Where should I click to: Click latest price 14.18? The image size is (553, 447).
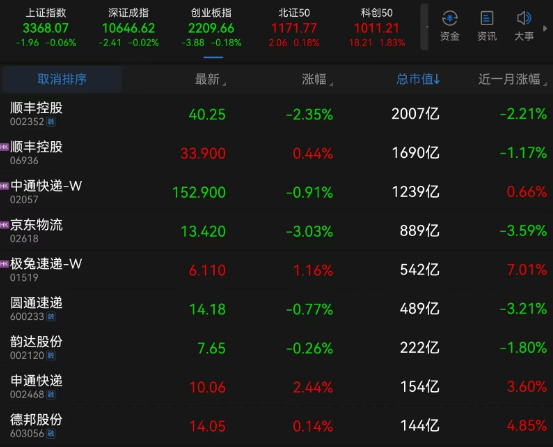[207, 309]
